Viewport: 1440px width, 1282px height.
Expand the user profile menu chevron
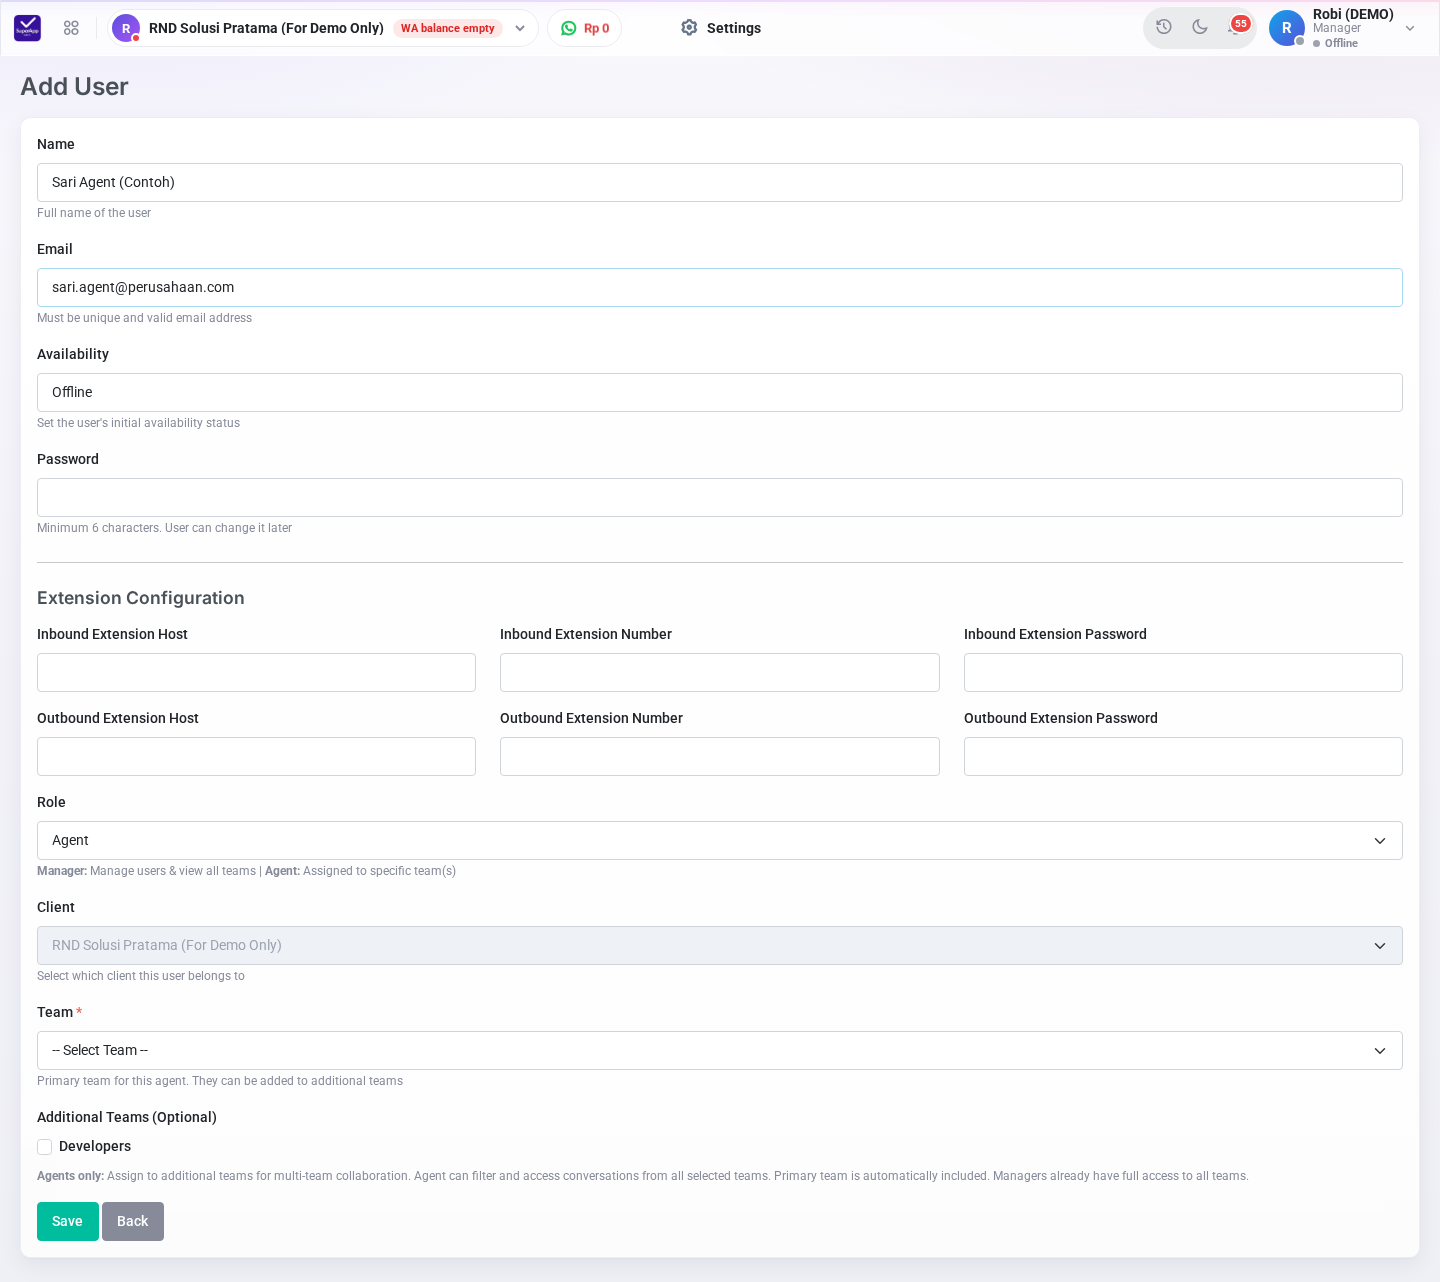tap(1410, 28)
